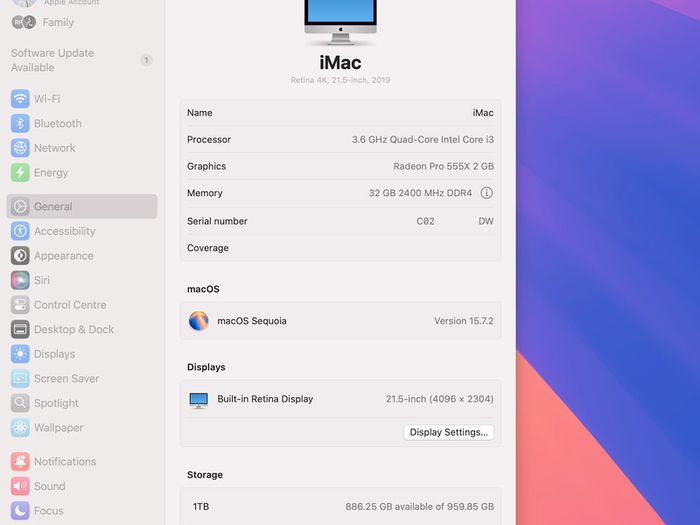Screen dimensions: 700x525
Task: Click the macOS Sequoia version row
Action: [x=340, y=321]
